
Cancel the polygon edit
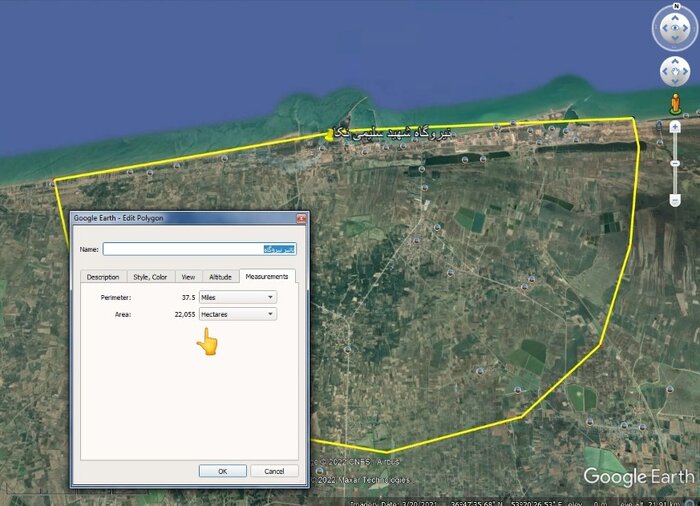click(274, 471)
